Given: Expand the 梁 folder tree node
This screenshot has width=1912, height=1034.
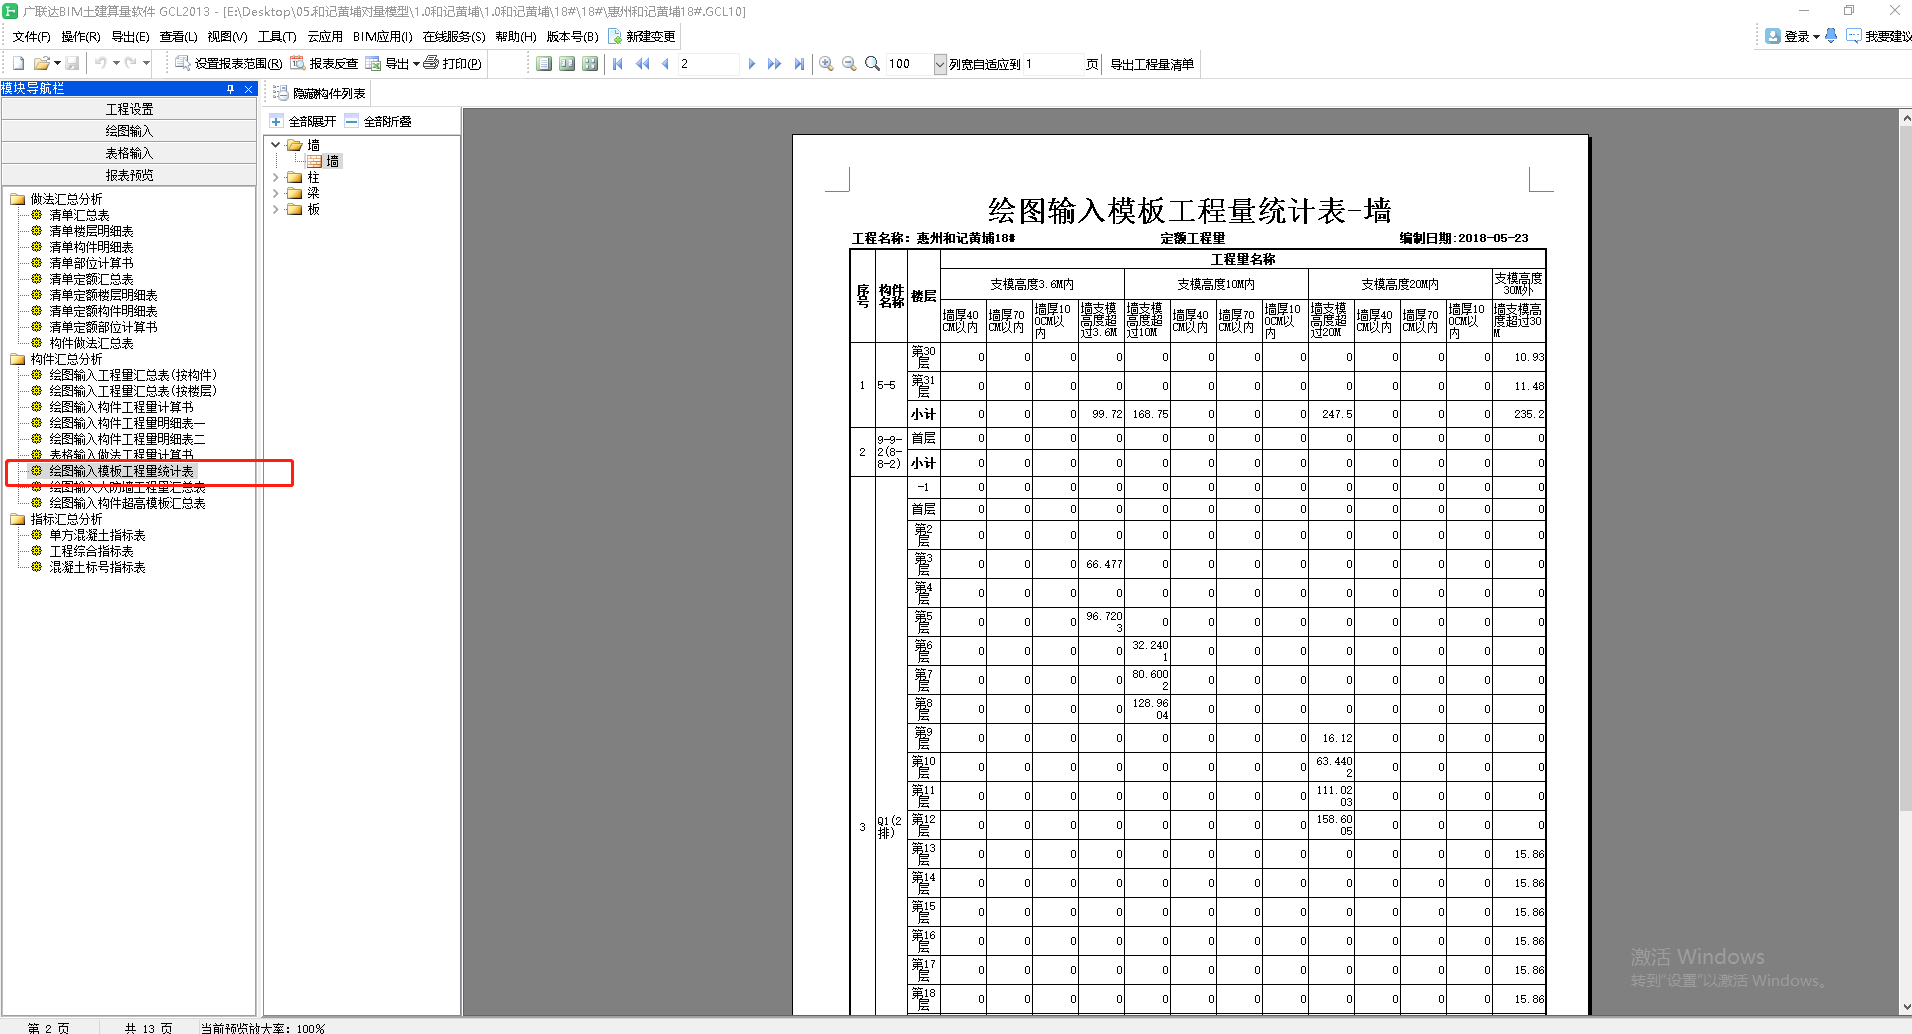Looking at the screenshot, I should 276,193.
